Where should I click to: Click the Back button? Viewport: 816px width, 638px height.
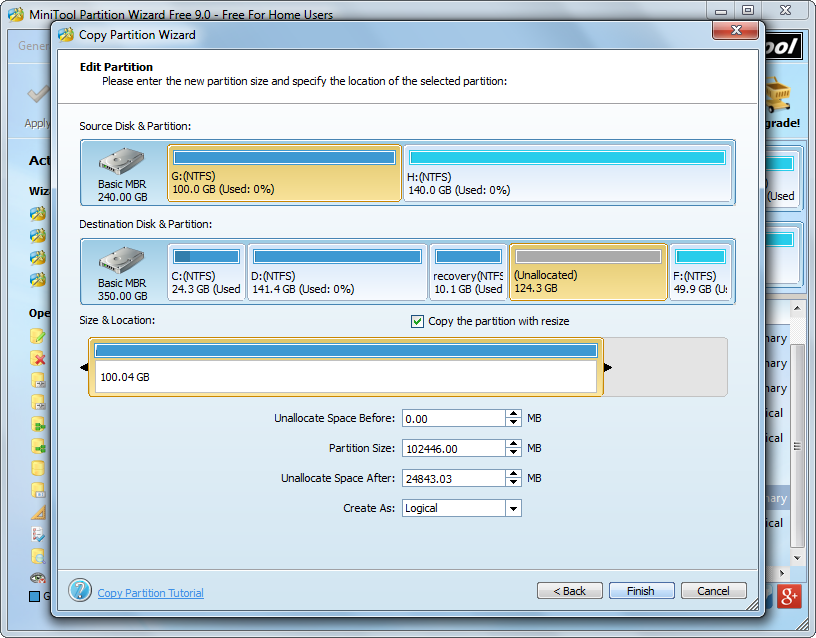(x=570, y=591)
